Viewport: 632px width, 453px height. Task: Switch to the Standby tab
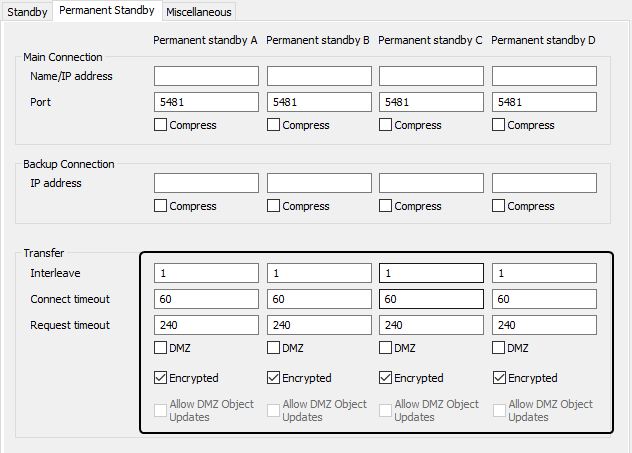28,12
